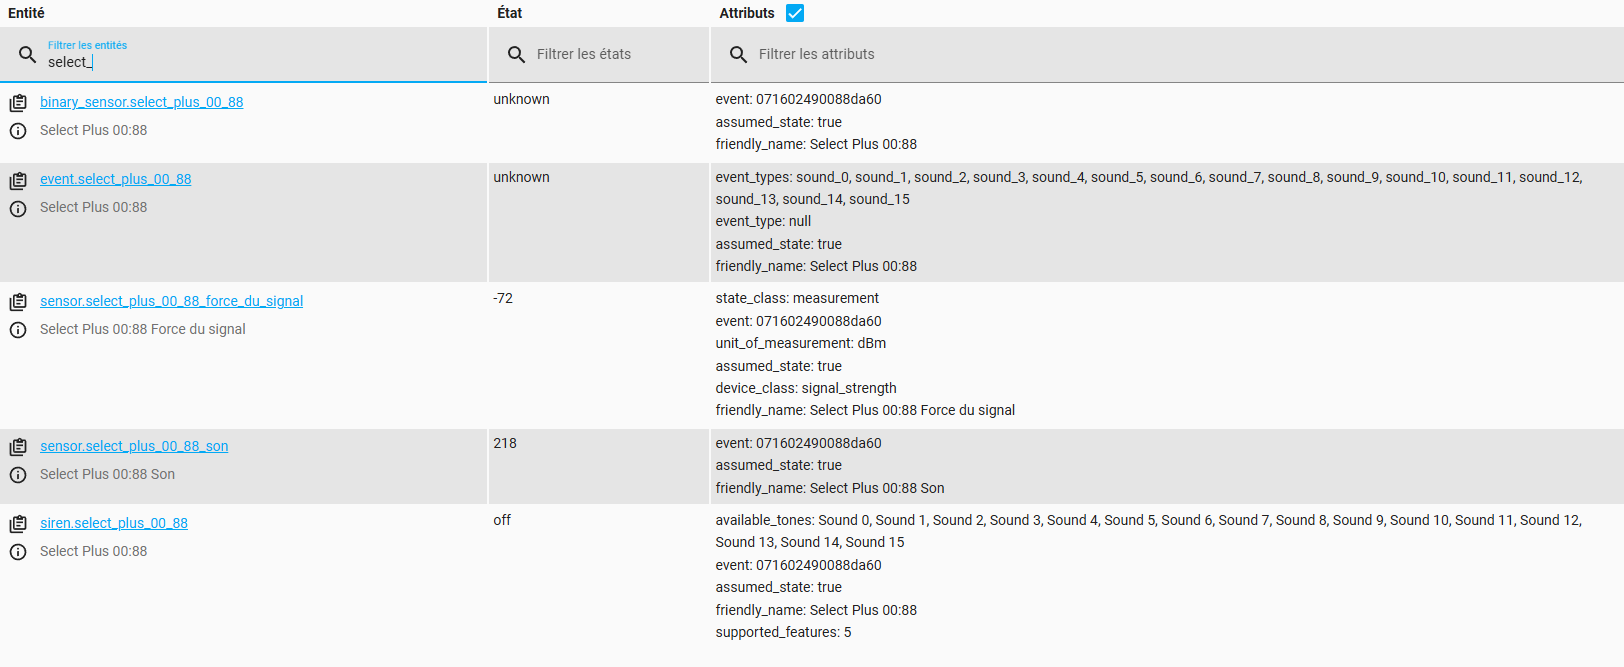Open binary_sensor.select_plus_00_88 entity link
1624x667 pixels.
tap(141, 102)
